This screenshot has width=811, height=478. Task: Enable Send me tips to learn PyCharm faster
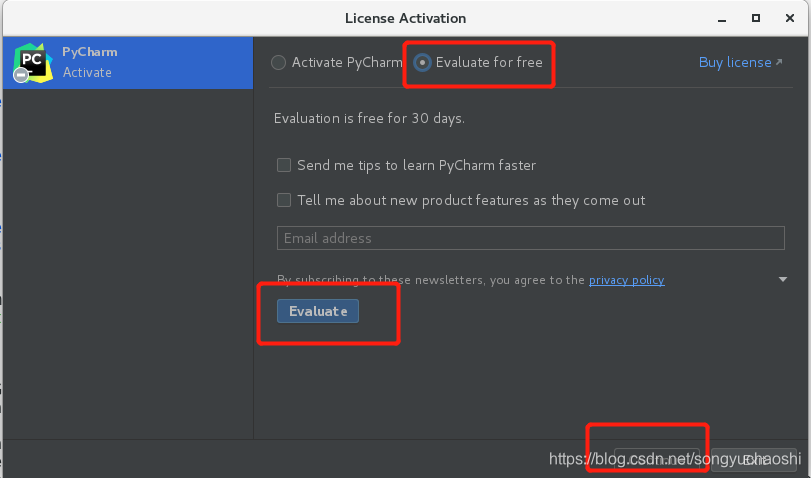[x=284, y=165]
